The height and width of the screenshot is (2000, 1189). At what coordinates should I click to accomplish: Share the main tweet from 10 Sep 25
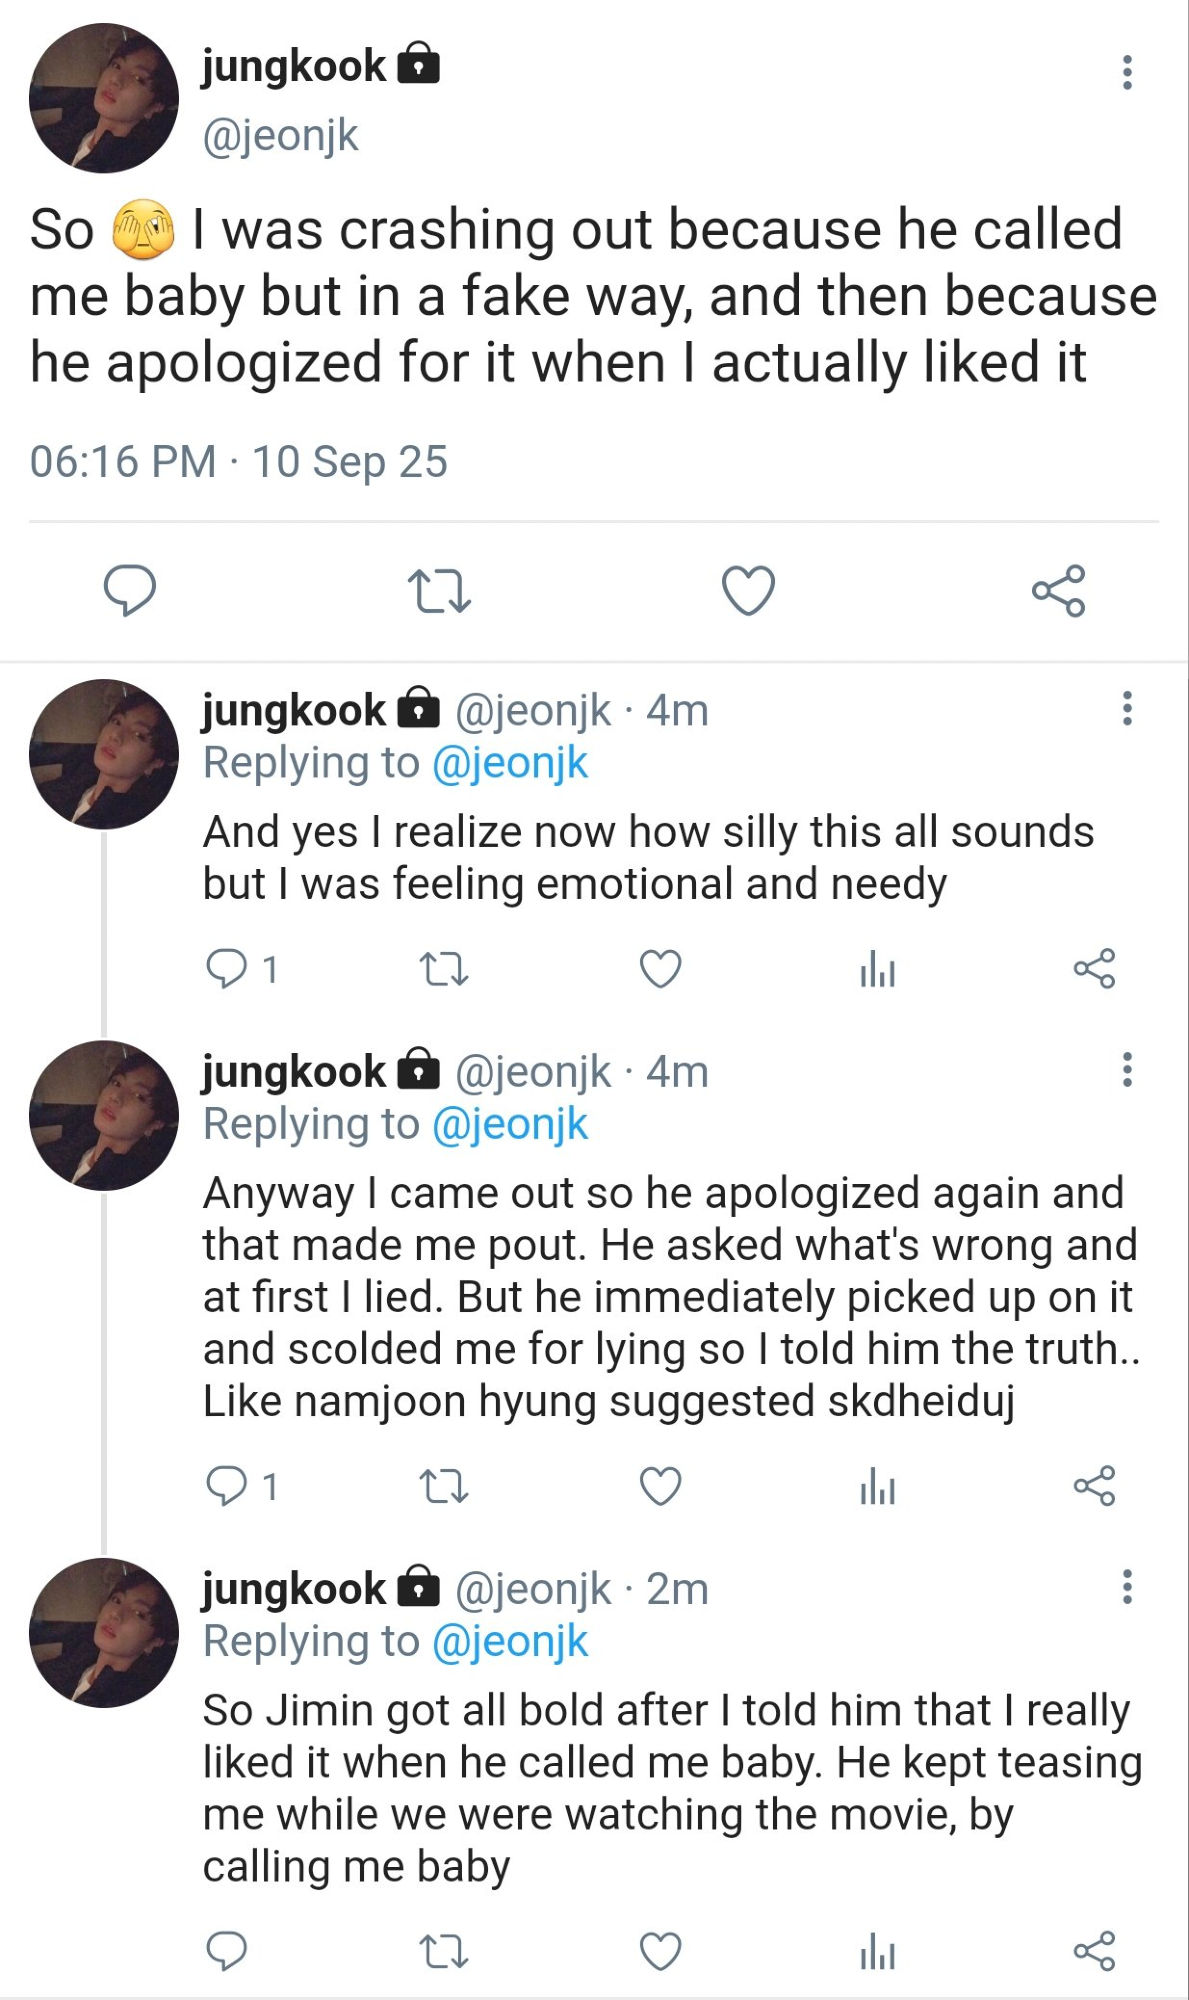pos(1058,590)
